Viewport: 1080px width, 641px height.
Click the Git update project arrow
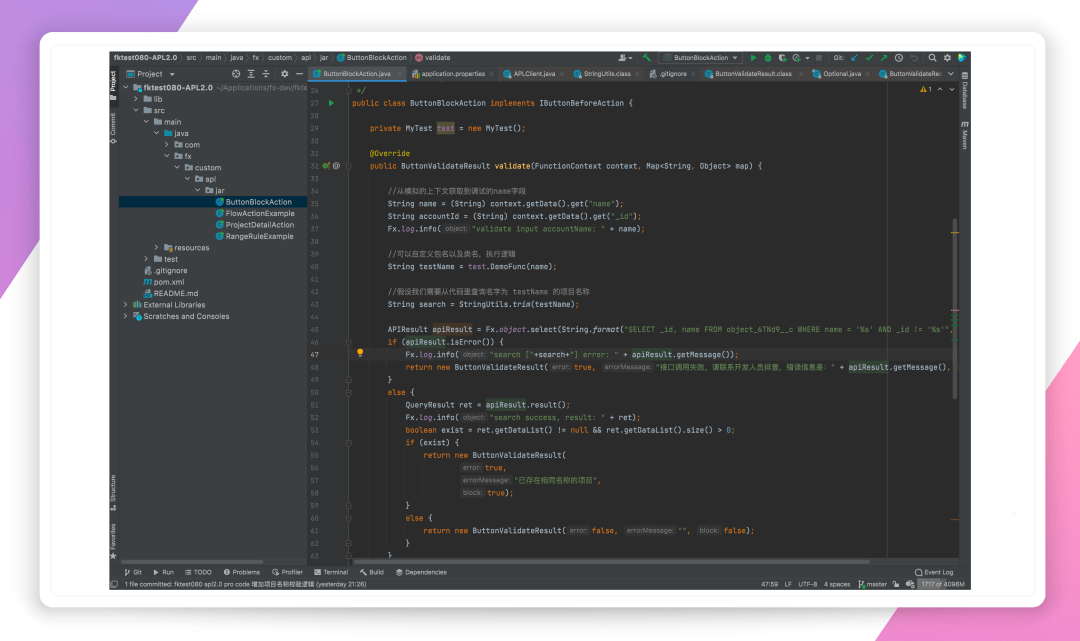point(855,58)
